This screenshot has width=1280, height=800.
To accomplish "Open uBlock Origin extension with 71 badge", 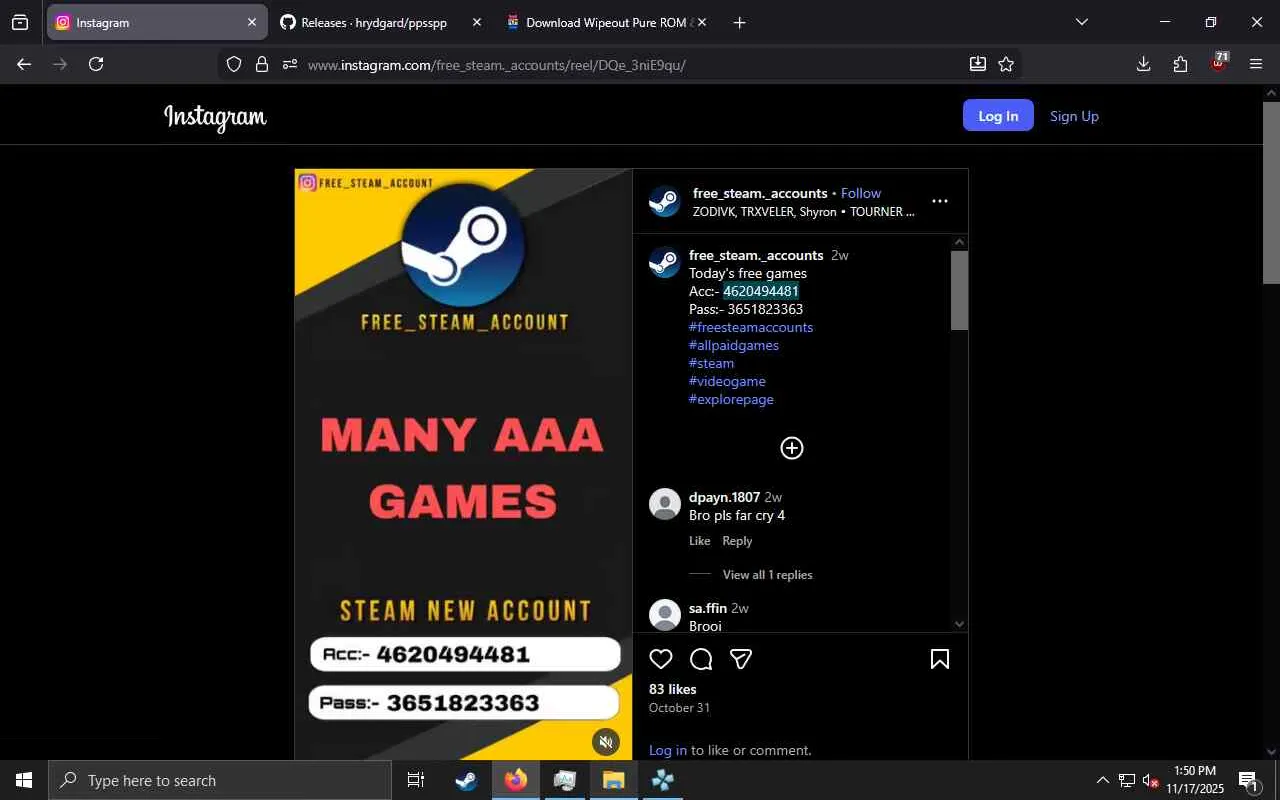I will [x=1219, y=62].
